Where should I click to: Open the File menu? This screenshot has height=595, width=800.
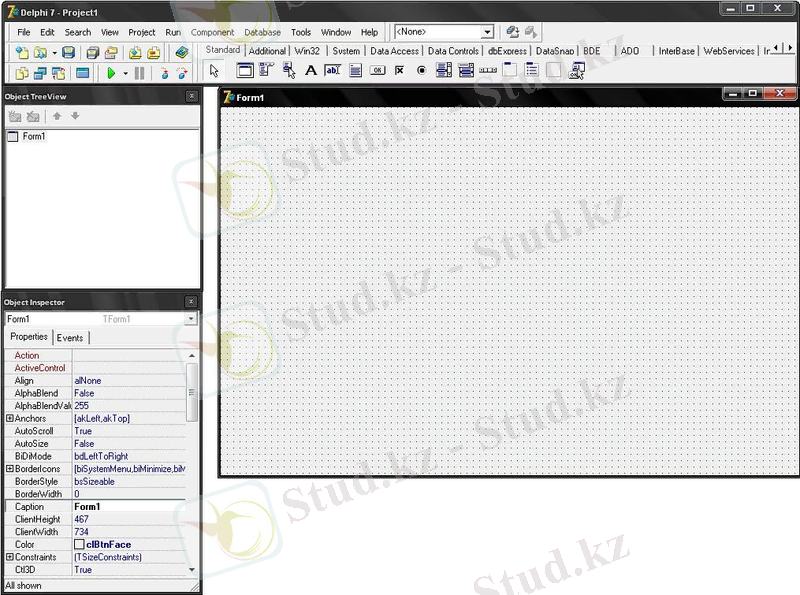coord(23,32)
